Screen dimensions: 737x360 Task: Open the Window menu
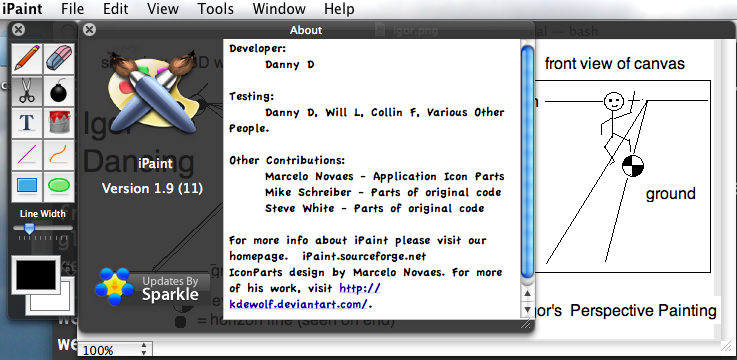click(279, 8)
